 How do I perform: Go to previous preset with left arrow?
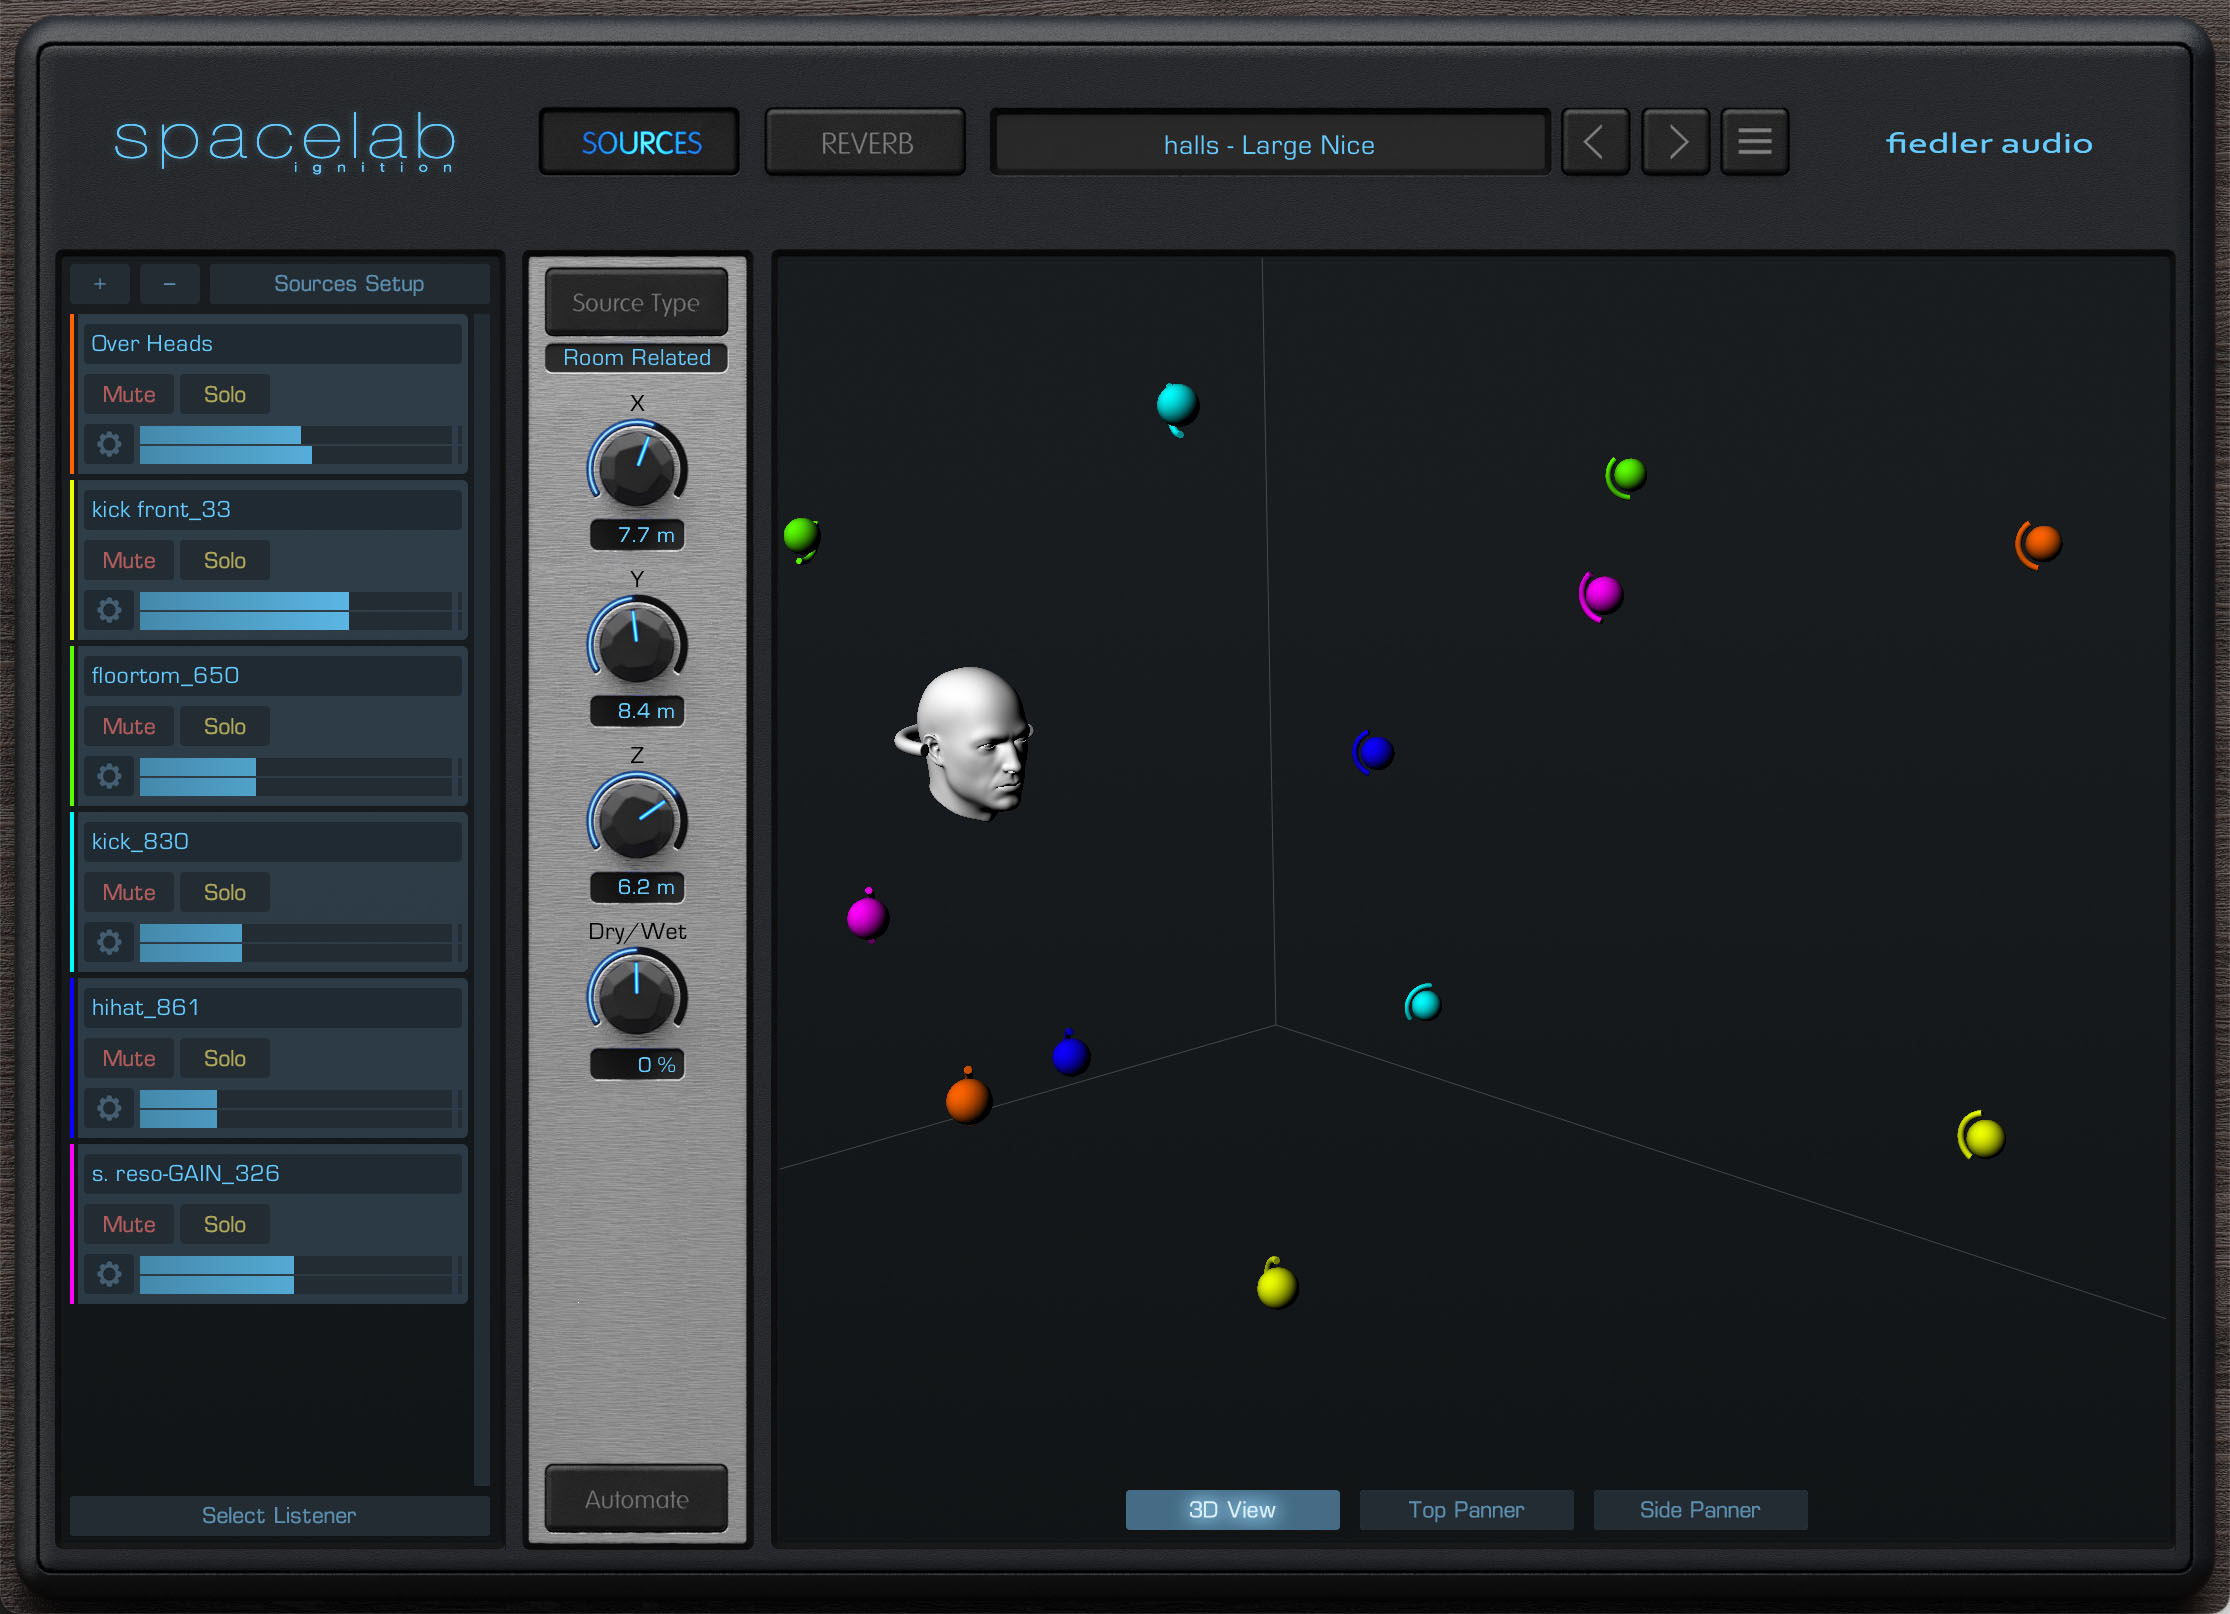[1595, 143]
